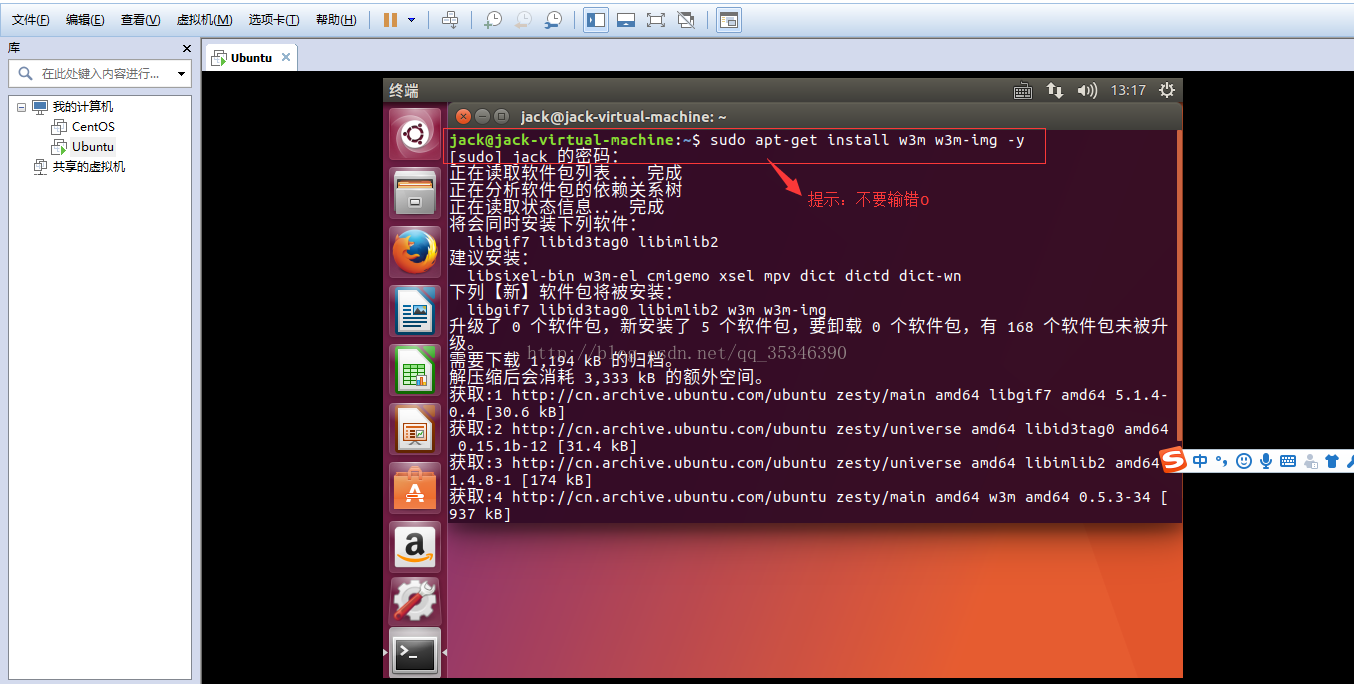Open the session power gear menu
Screen dimensions: 1354x684
click(1166, 90)
